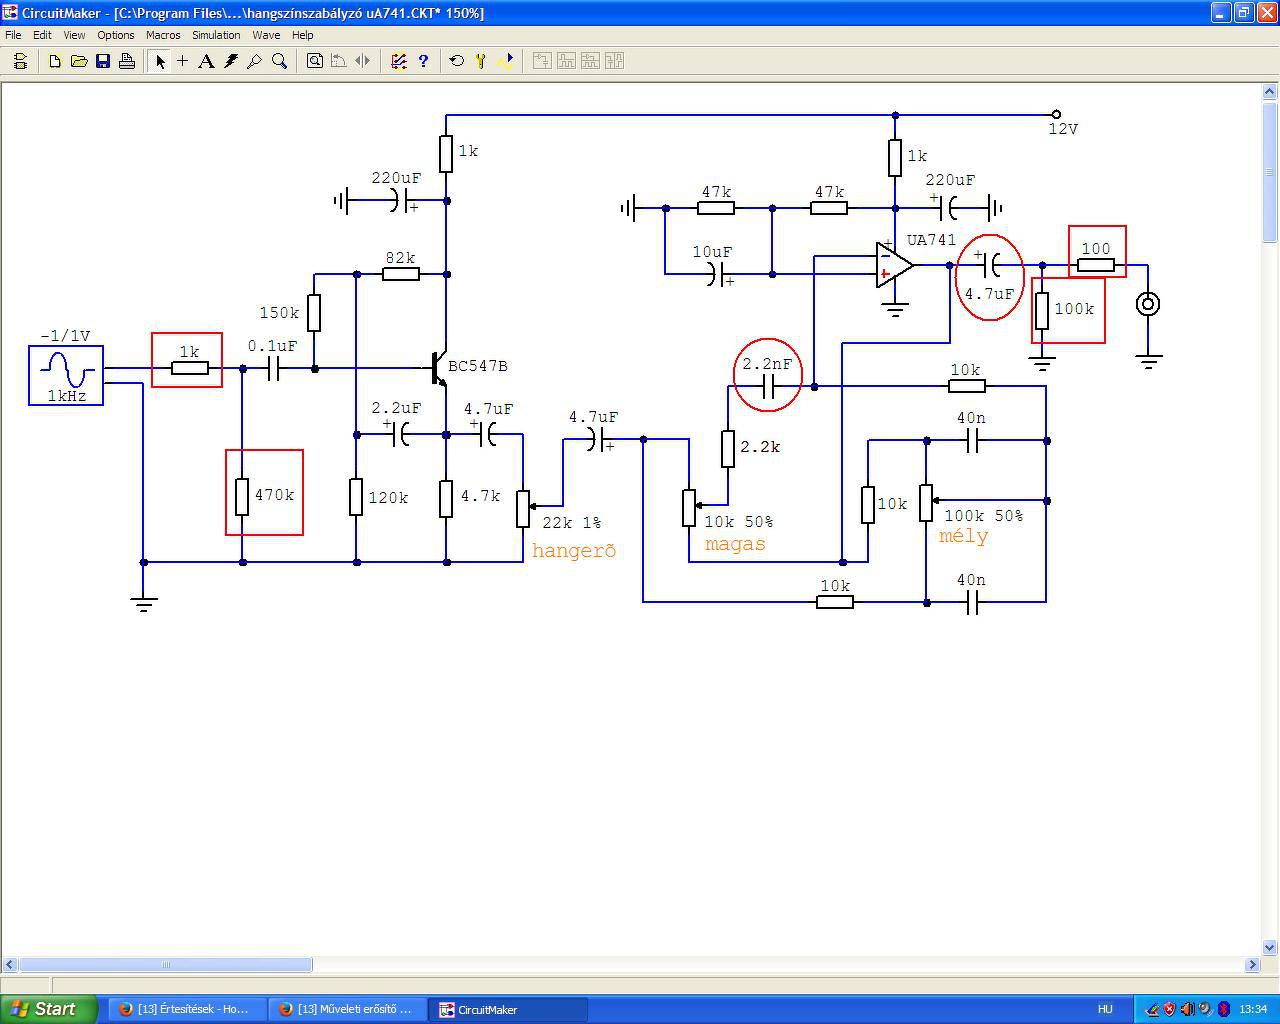The width and height of the screenshot is (1280, 1024).
Task: Select the output connector symbol at right
Action: (1148, 304)
